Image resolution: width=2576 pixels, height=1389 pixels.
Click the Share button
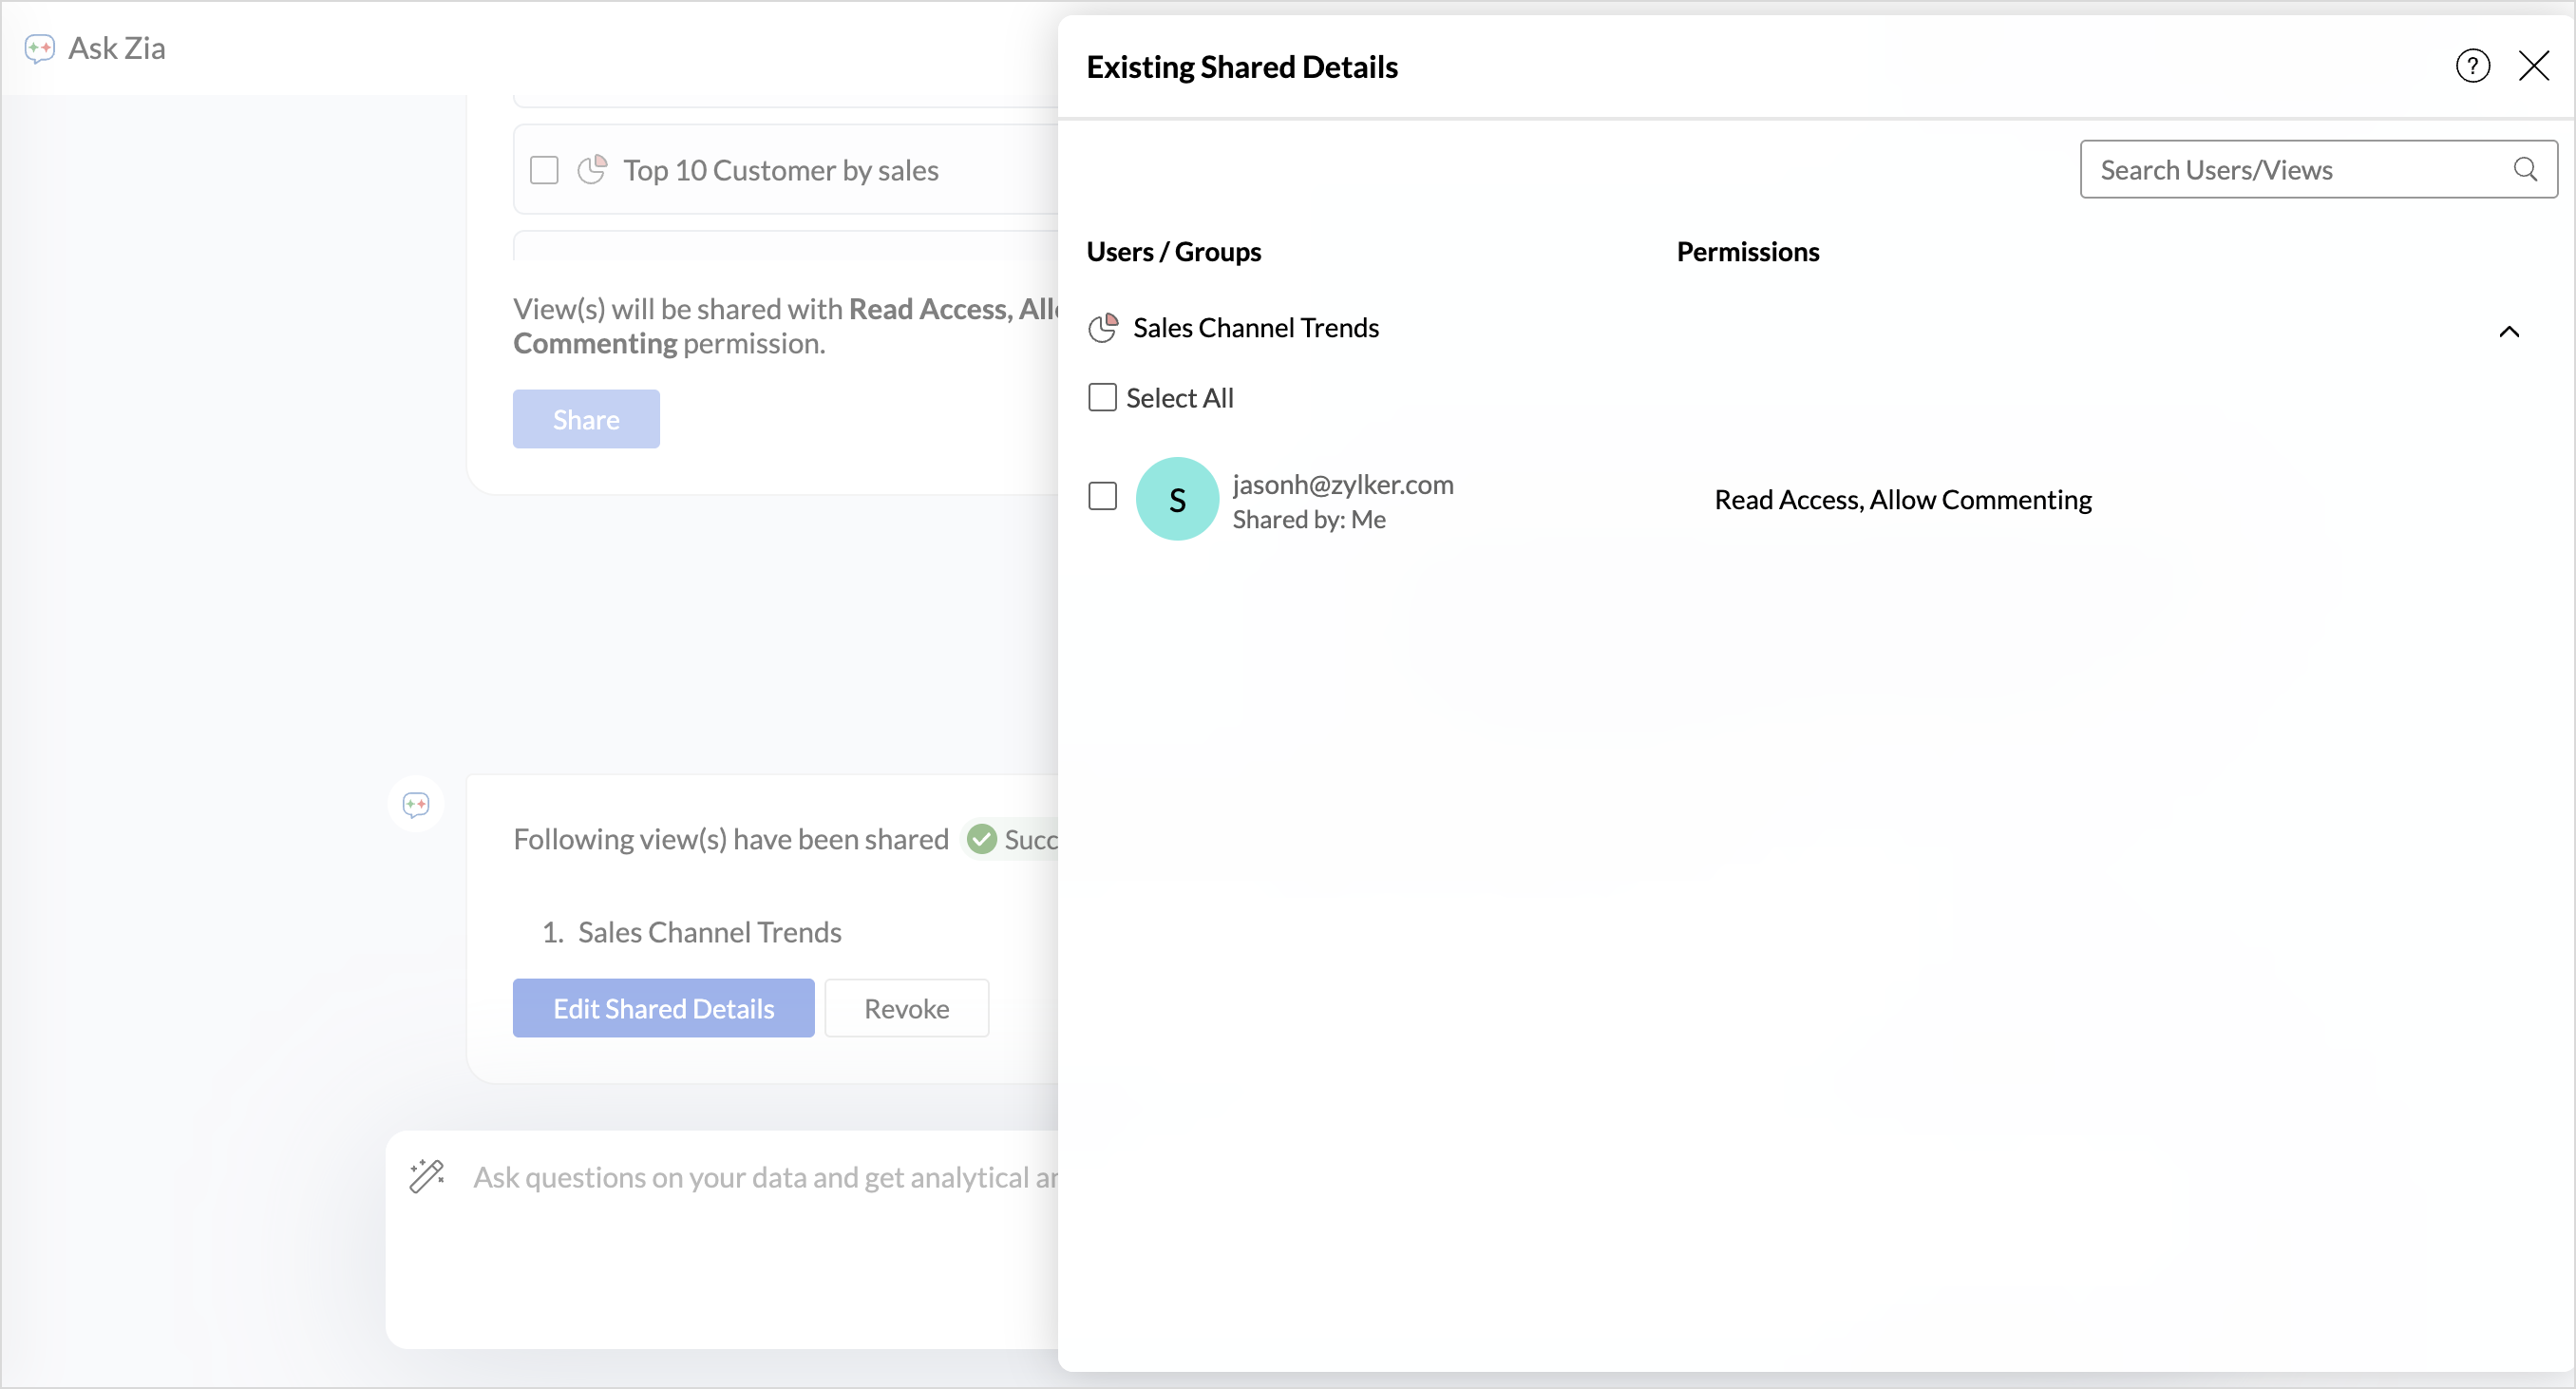(586, 419)
